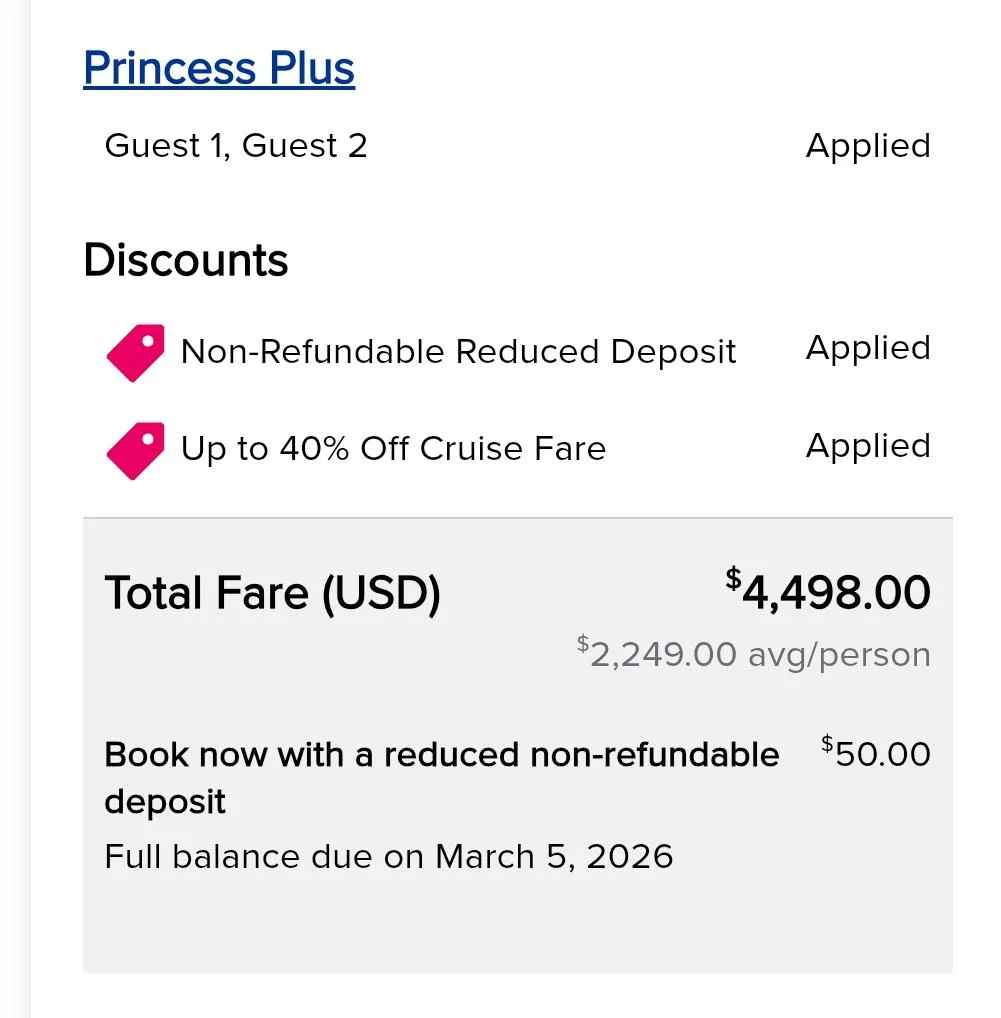The image size is (1001, 1018).
Task: Select the Non-Refundable Reduced Deposit discount text
Action: pos(458,352)
